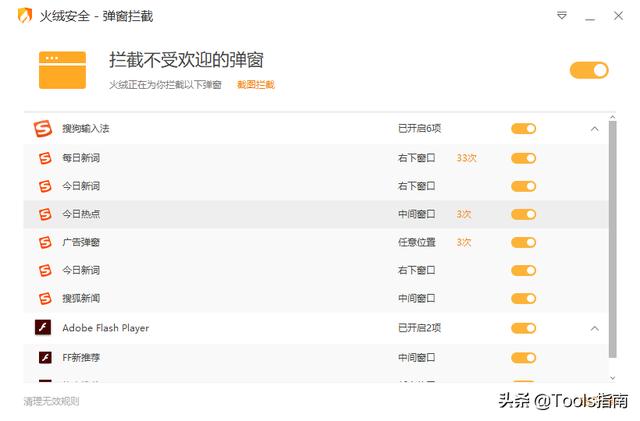Click the Sogou icon beside 搜狗输入法
The image size is (640, 421).
(x=43, y=129)
